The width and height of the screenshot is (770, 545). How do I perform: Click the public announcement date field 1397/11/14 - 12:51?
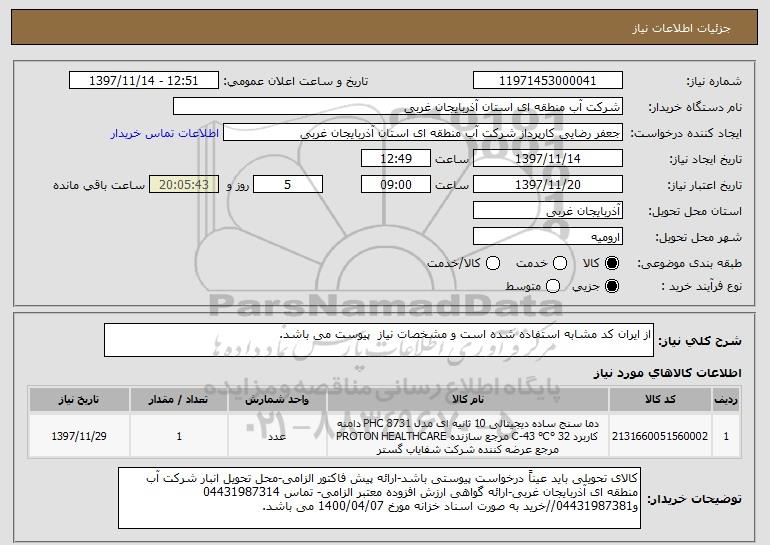tap(144, 81)
